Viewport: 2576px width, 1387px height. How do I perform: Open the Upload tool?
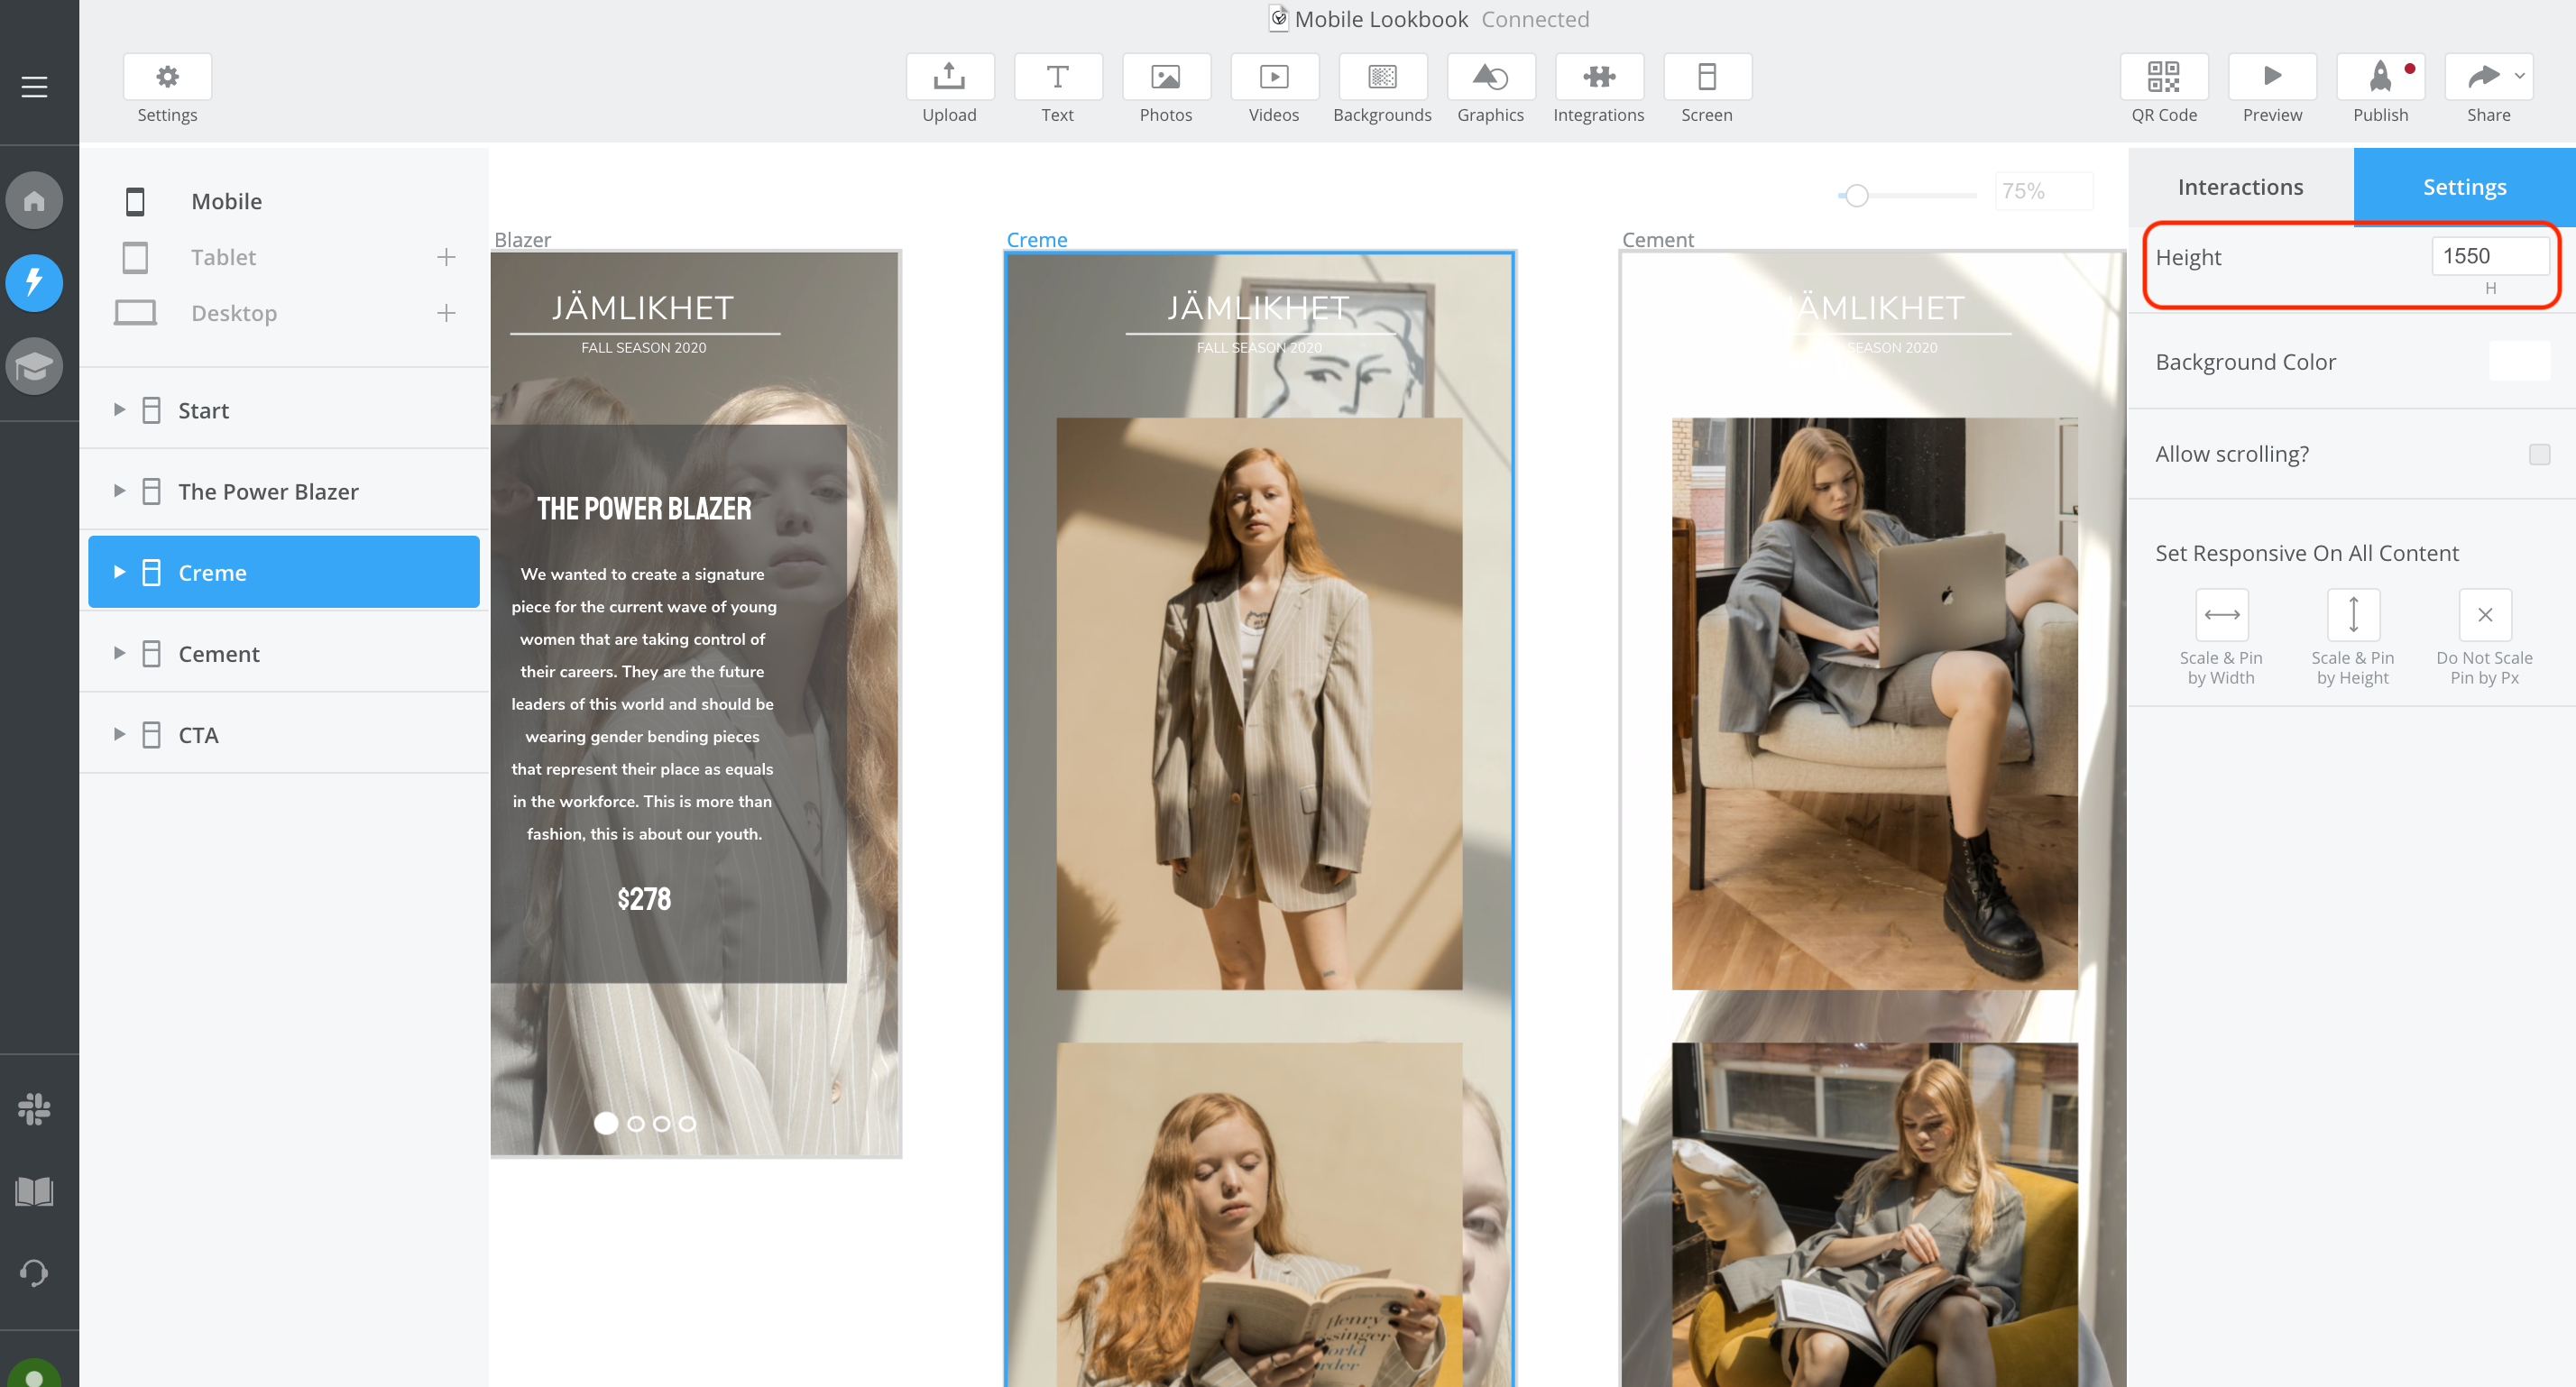[949, 77]
